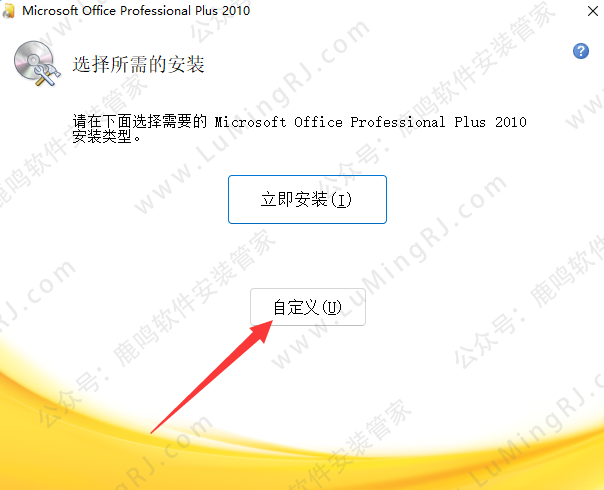Click the silver disc part of the setup icon
The width and height of the screenshot is (604, 490).
pyautogui.click(x=32, y=58)
